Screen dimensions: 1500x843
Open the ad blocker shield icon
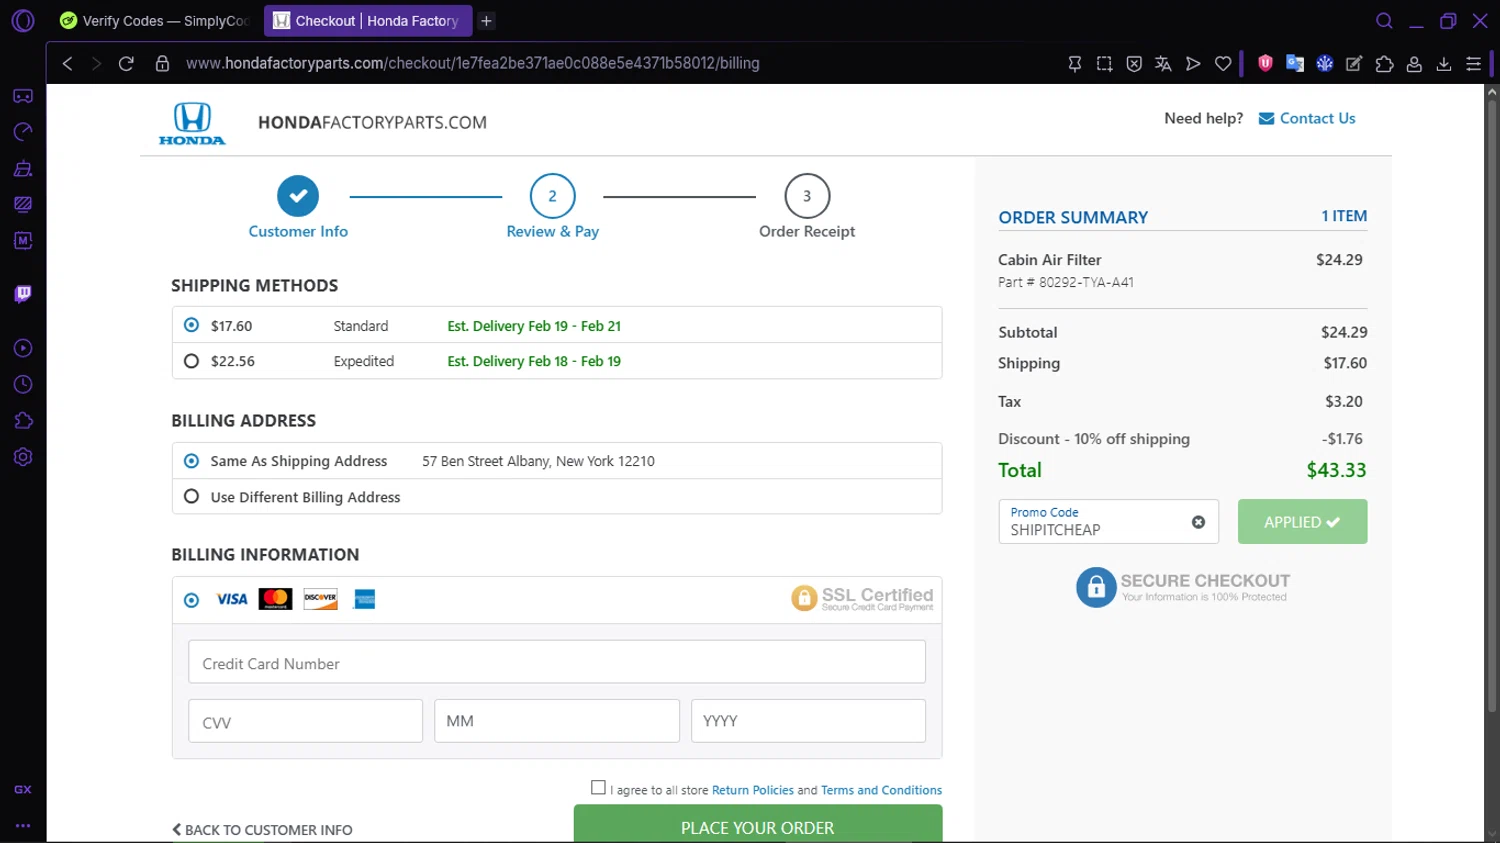pyautogui.click(x=1134, y=63)
